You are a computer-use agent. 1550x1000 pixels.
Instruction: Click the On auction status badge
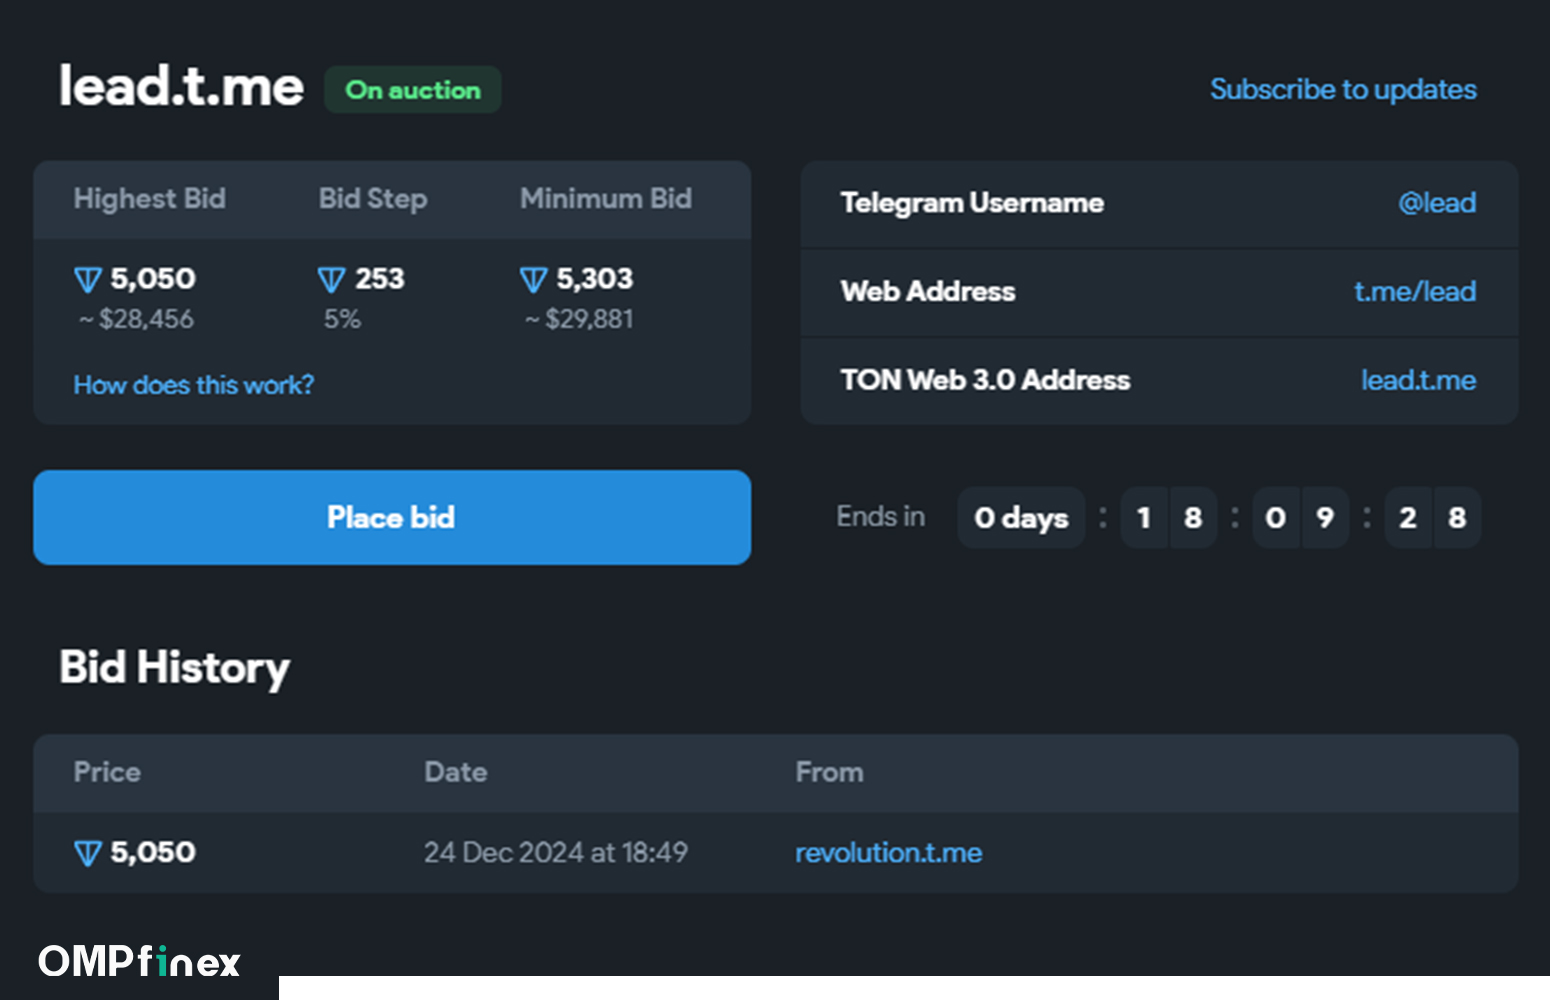tap(412, 90)
